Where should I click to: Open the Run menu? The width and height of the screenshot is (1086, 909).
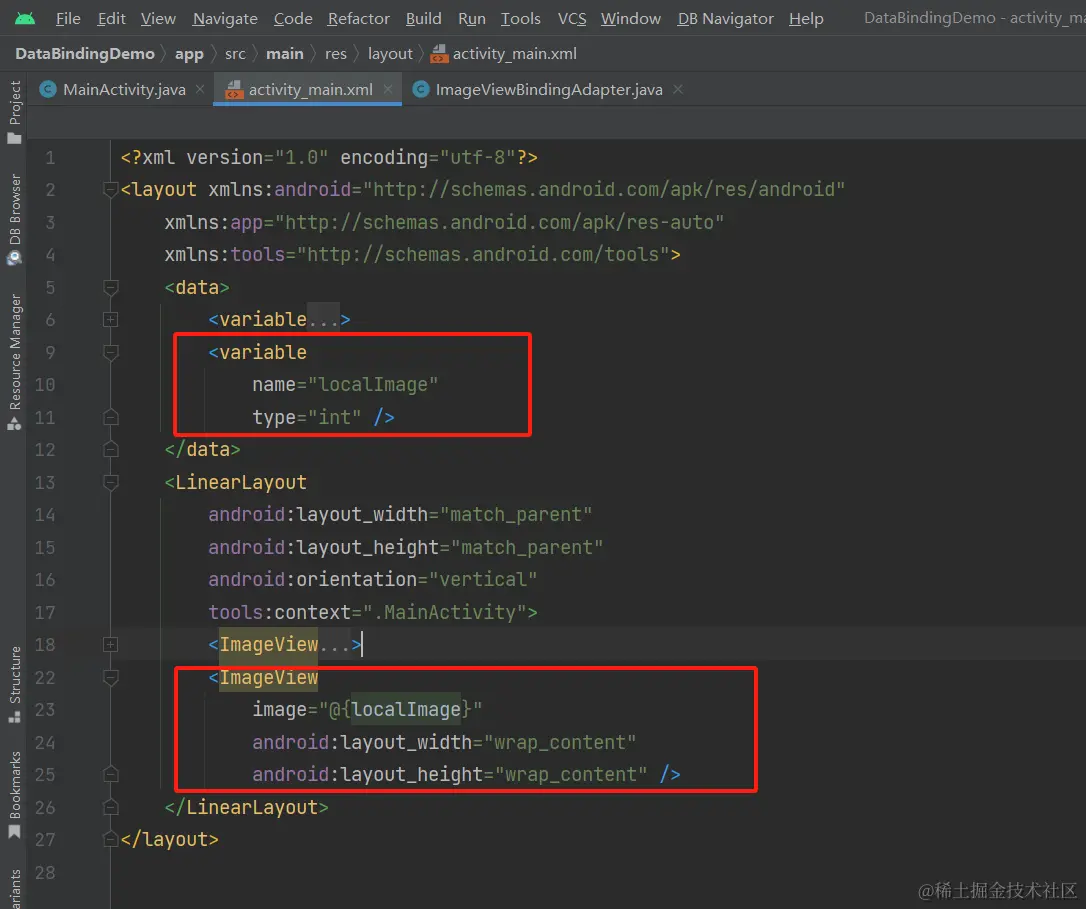[x=472, y=19]
